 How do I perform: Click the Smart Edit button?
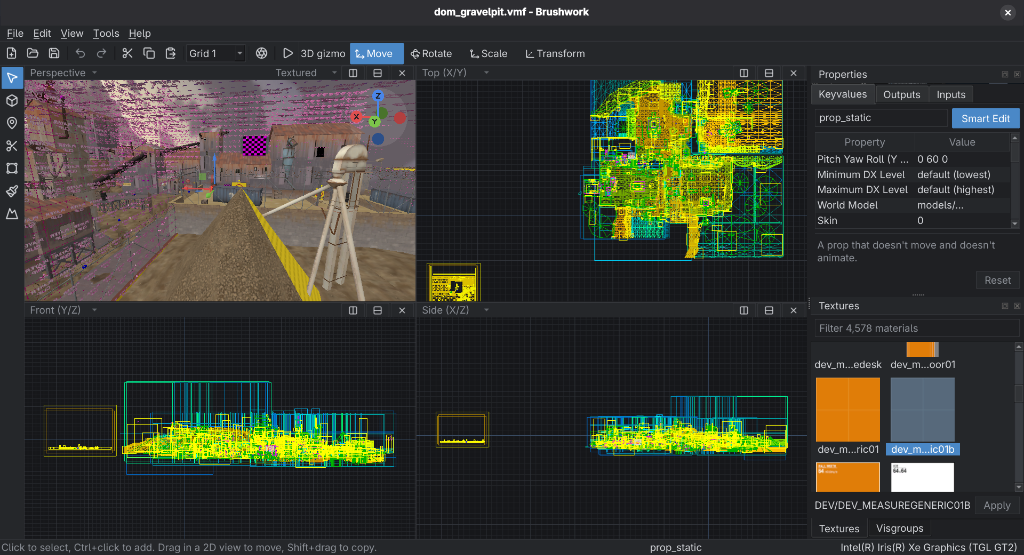(985, 118)
